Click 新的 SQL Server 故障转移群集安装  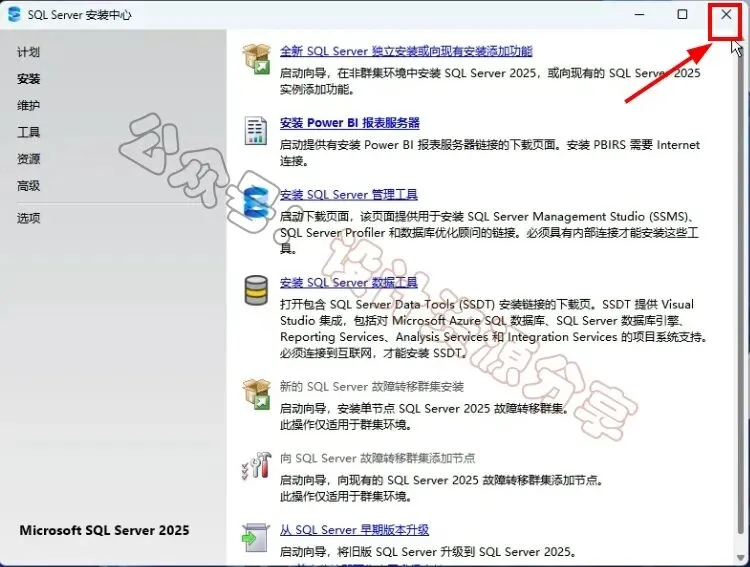[372, 386]
